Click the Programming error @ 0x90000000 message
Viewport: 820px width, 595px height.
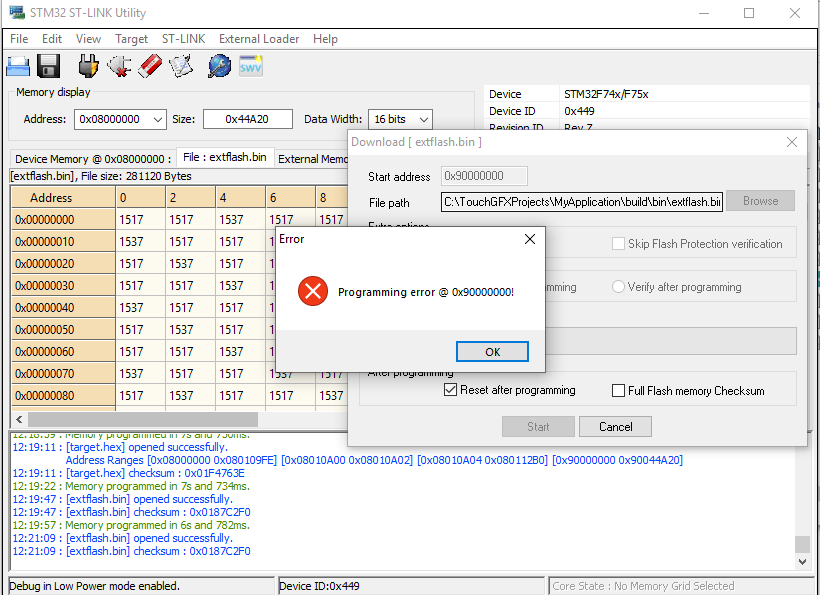point(426,292)
